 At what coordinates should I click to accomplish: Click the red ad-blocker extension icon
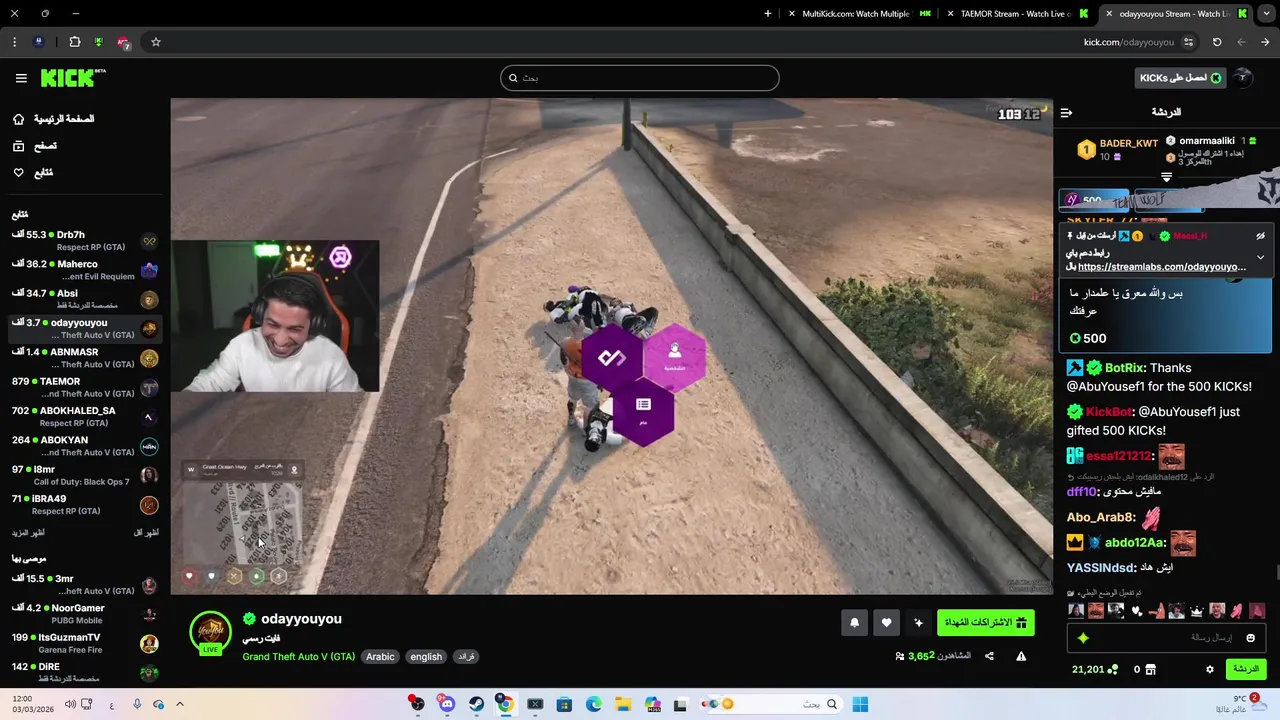click(122, 42)
